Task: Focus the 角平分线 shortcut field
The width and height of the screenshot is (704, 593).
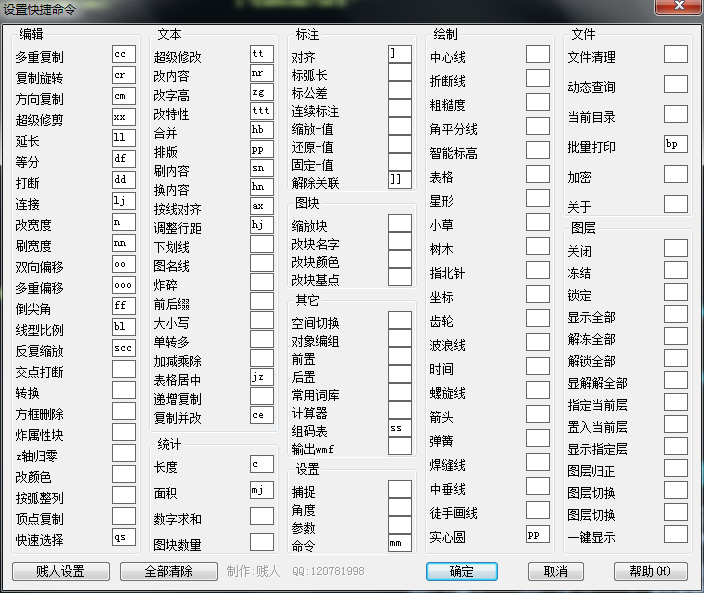Action: point(538,126)
